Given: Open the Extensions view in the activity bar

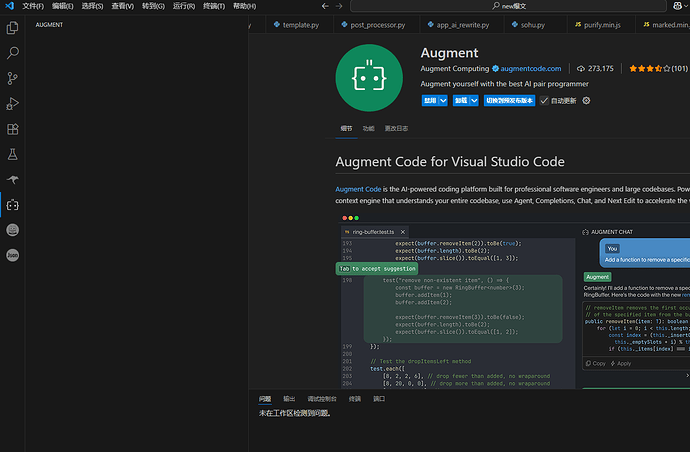Looking at the screenshot, I should tap(12, 129).
